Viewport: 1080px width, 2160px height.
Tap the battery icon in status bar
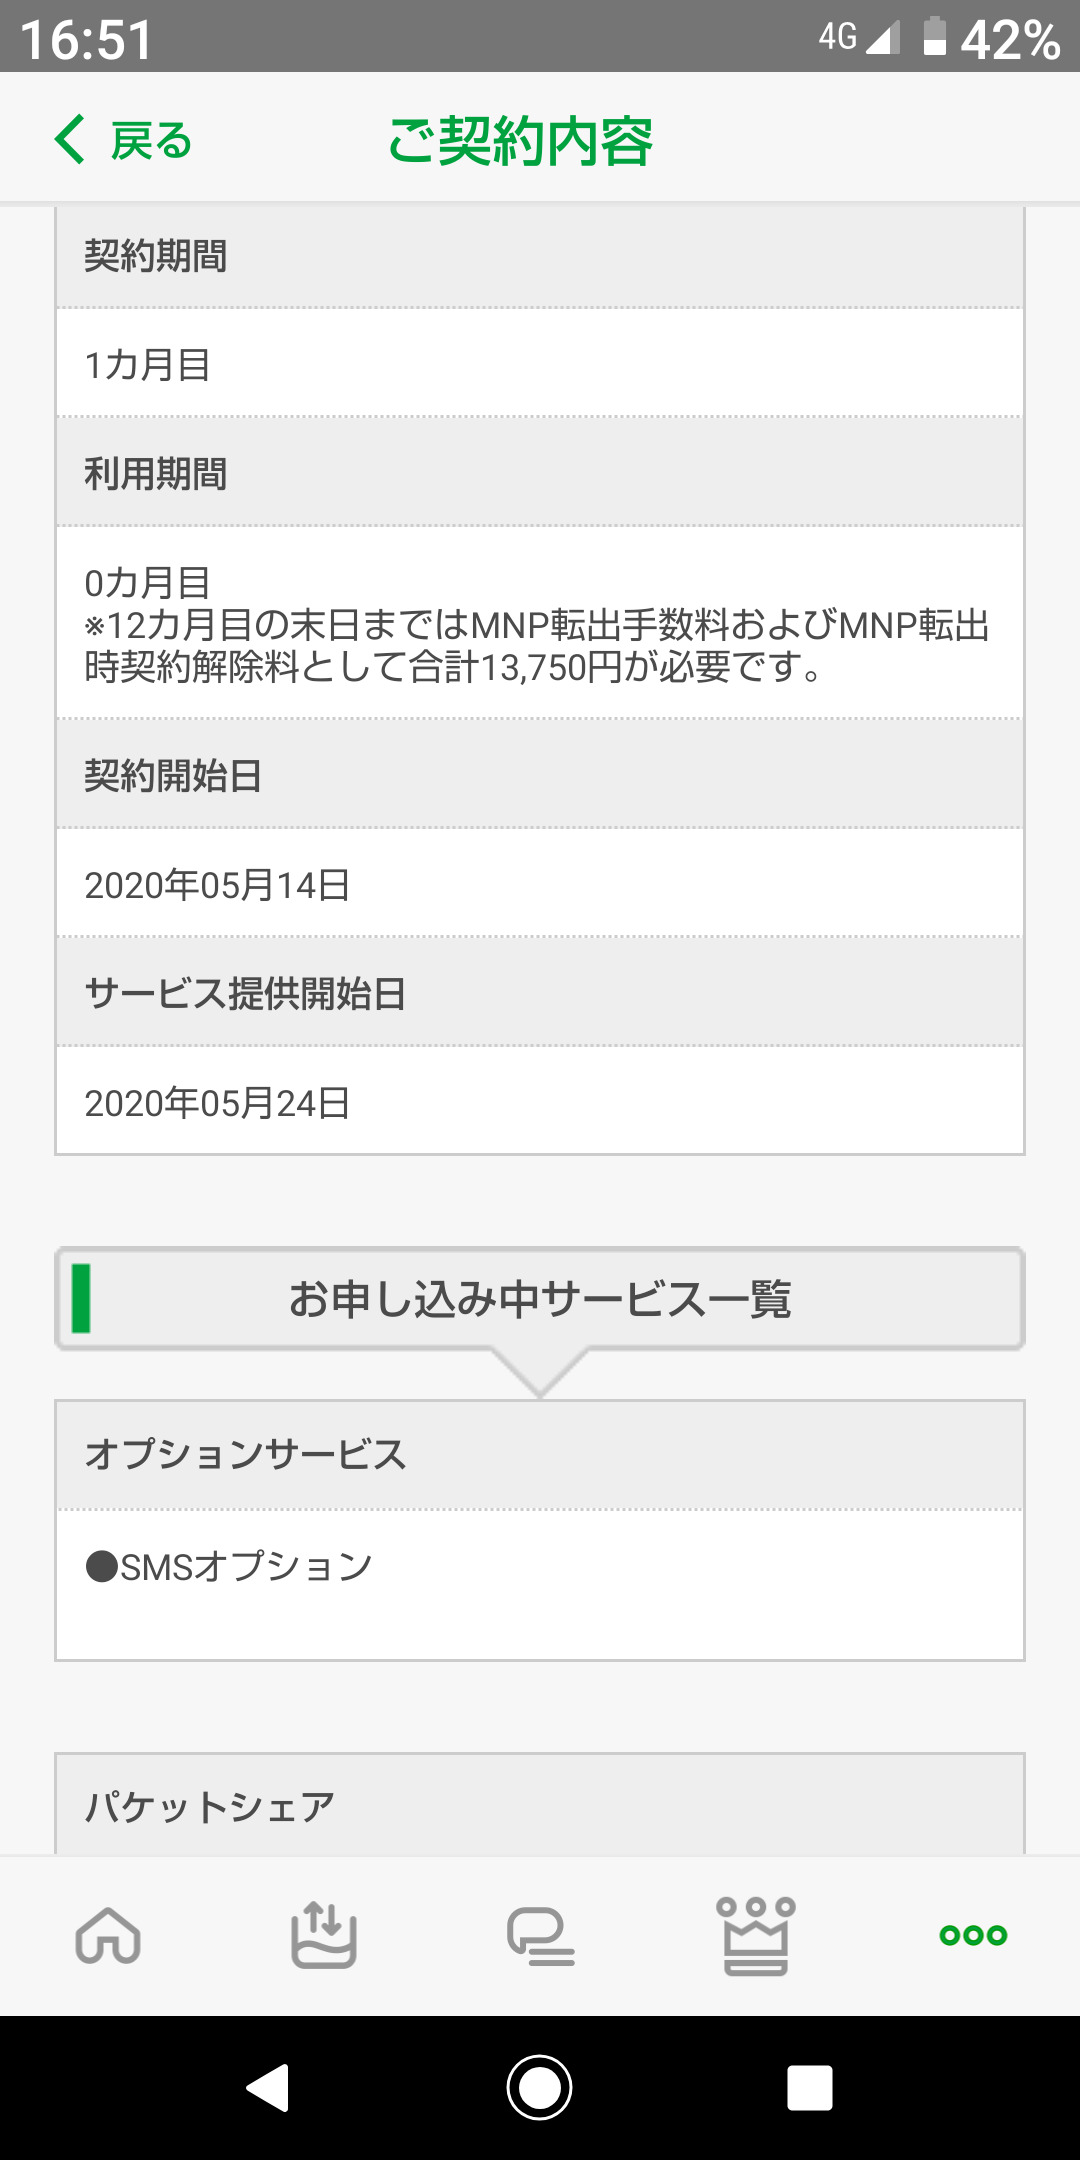935,37
